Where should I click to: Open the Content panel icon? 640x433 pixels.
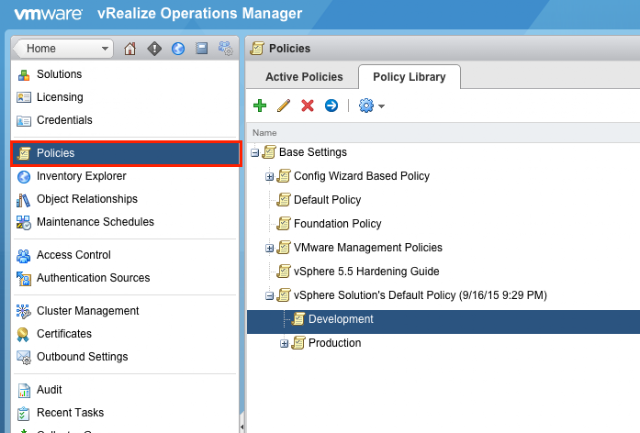coord(202,48)
